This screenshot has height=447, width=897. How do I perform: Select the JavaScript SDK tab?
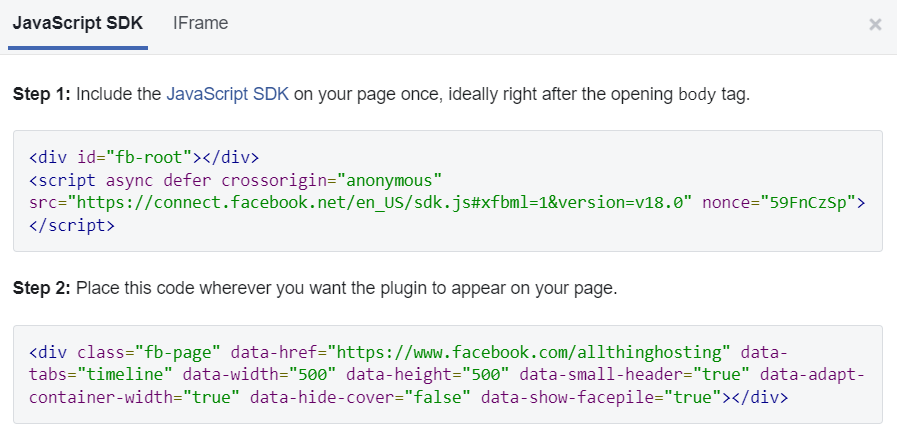(x=78, y=23)
